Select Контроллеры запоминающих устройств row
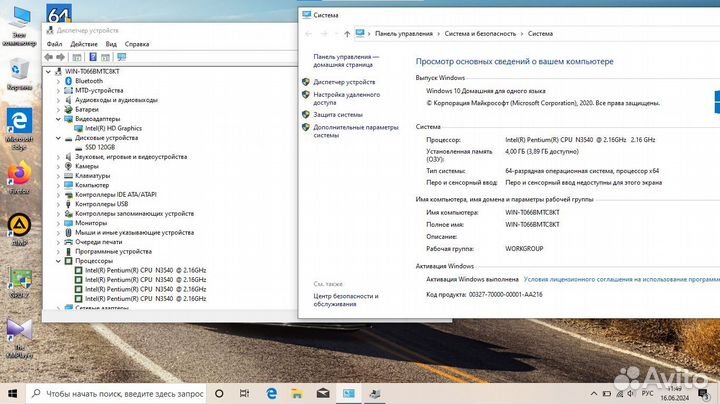Screen dimensions: 720x404 (135, 214)
